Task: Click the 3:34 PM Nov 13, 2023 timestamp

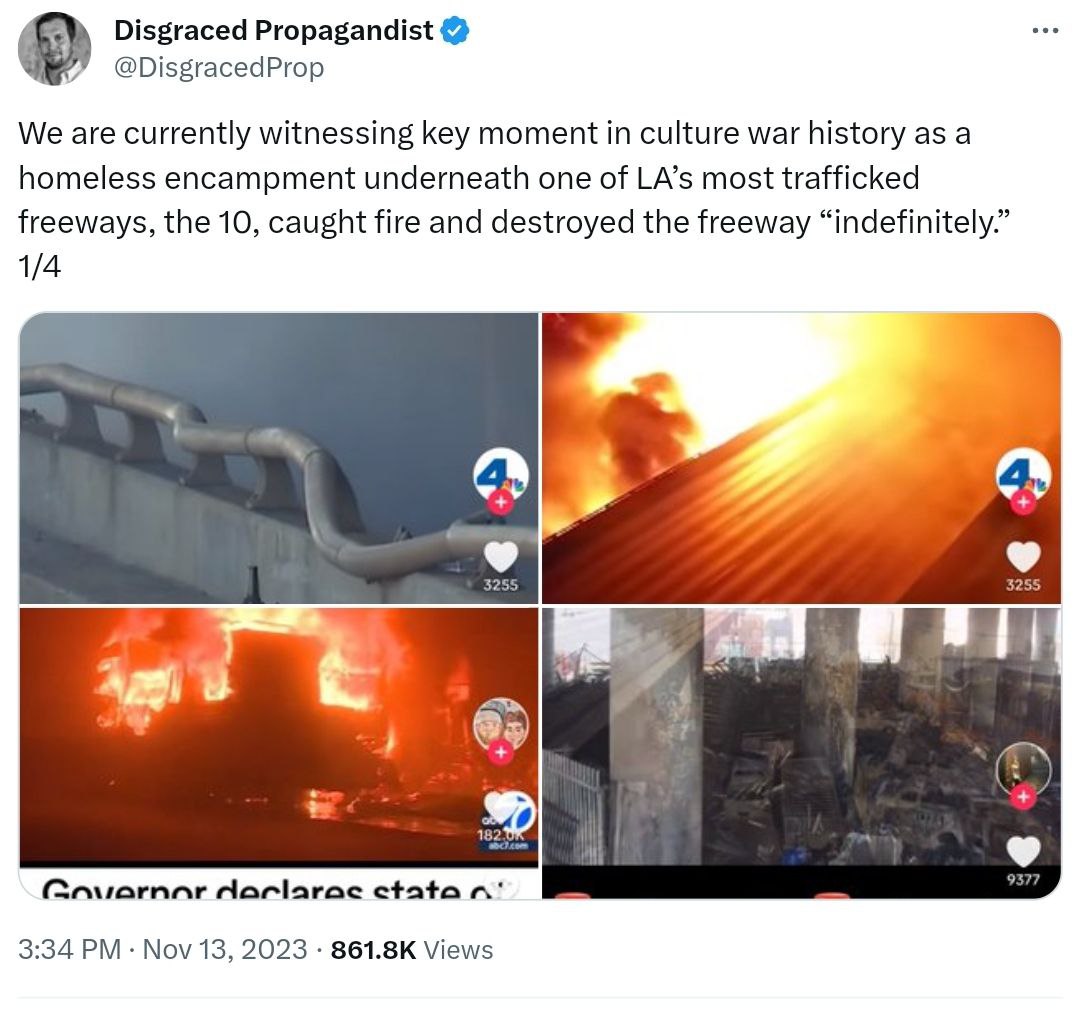Action: [x=163, y=950]
